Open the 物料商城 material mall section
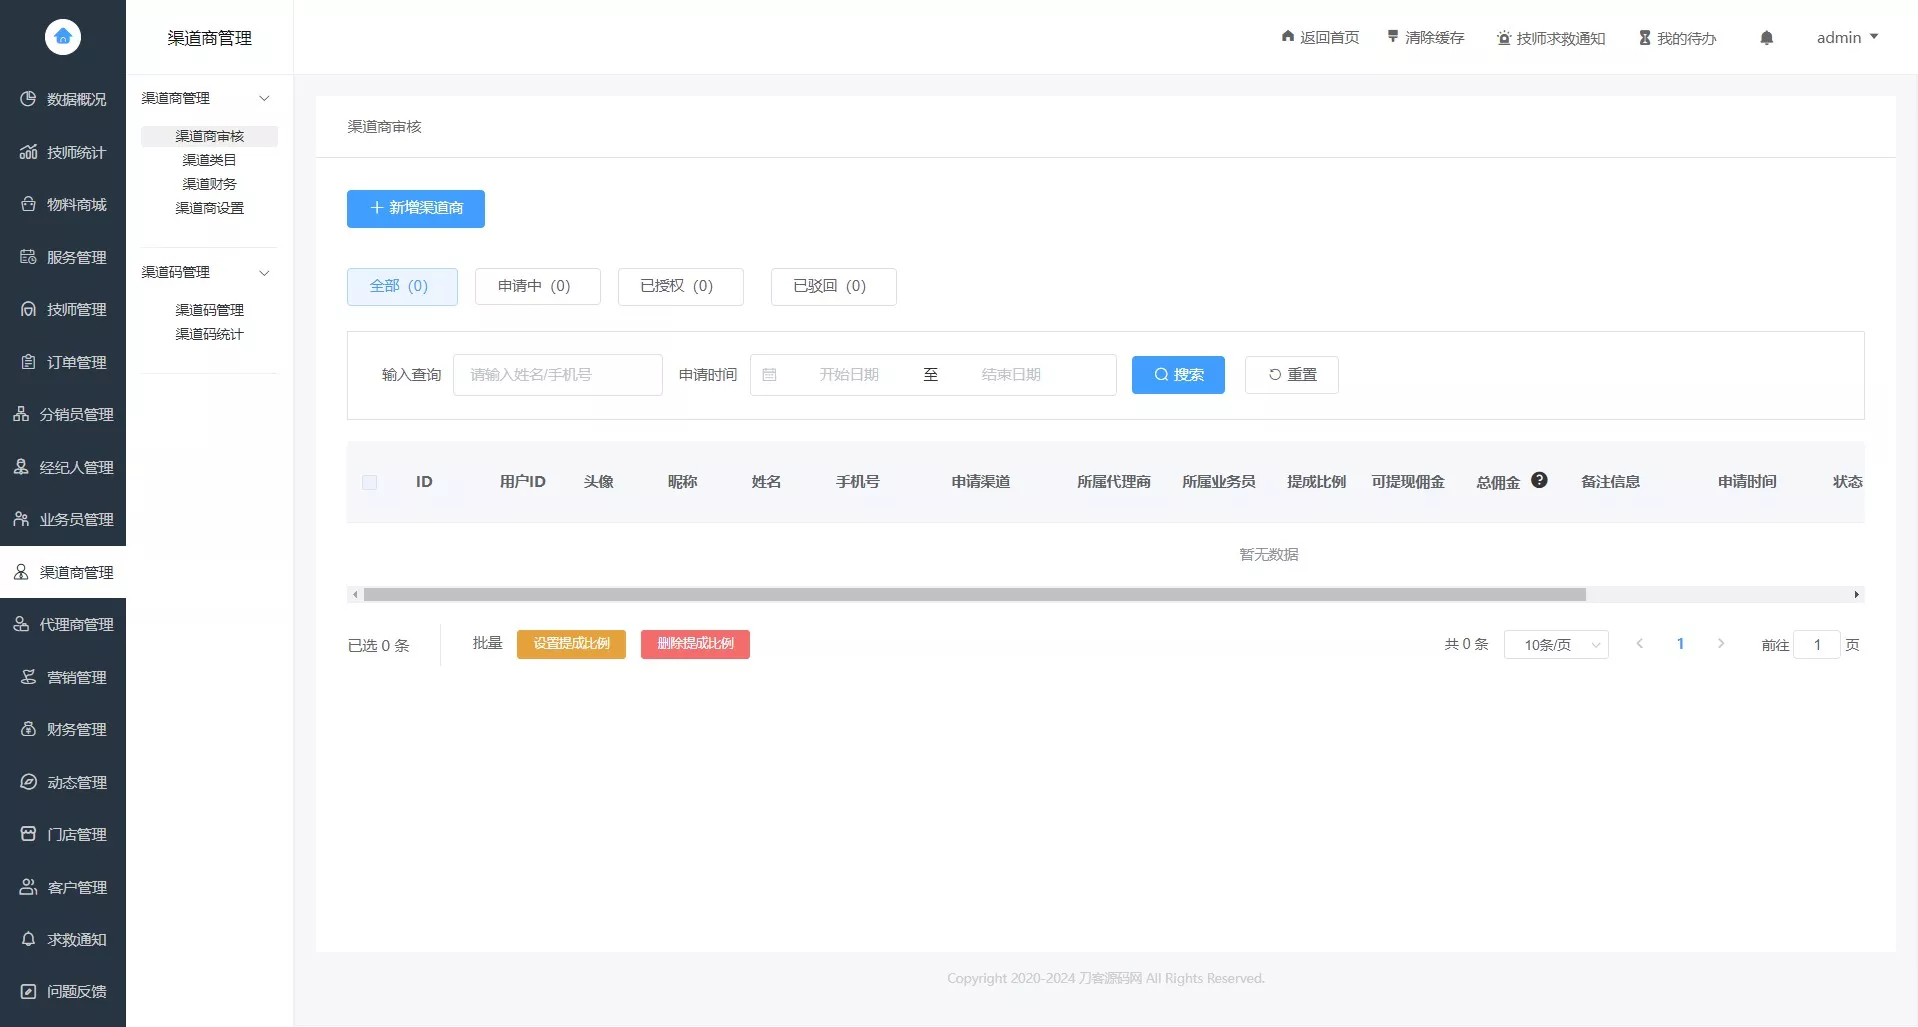 click(x=27, y=204)
